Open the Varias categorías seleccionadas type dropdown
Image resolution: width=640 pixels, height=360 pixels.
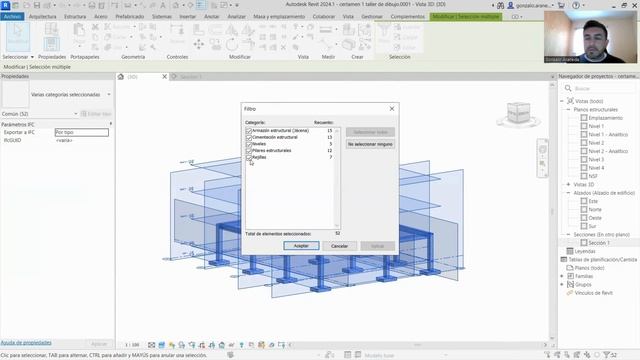pos(109,94)
